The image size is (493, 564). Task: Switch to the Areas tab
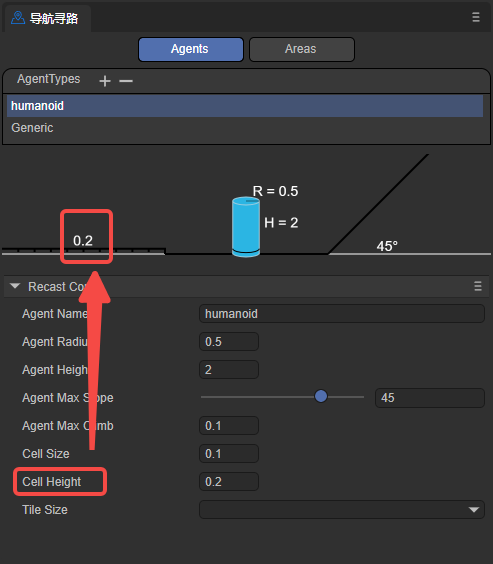(x=302, y=49)
